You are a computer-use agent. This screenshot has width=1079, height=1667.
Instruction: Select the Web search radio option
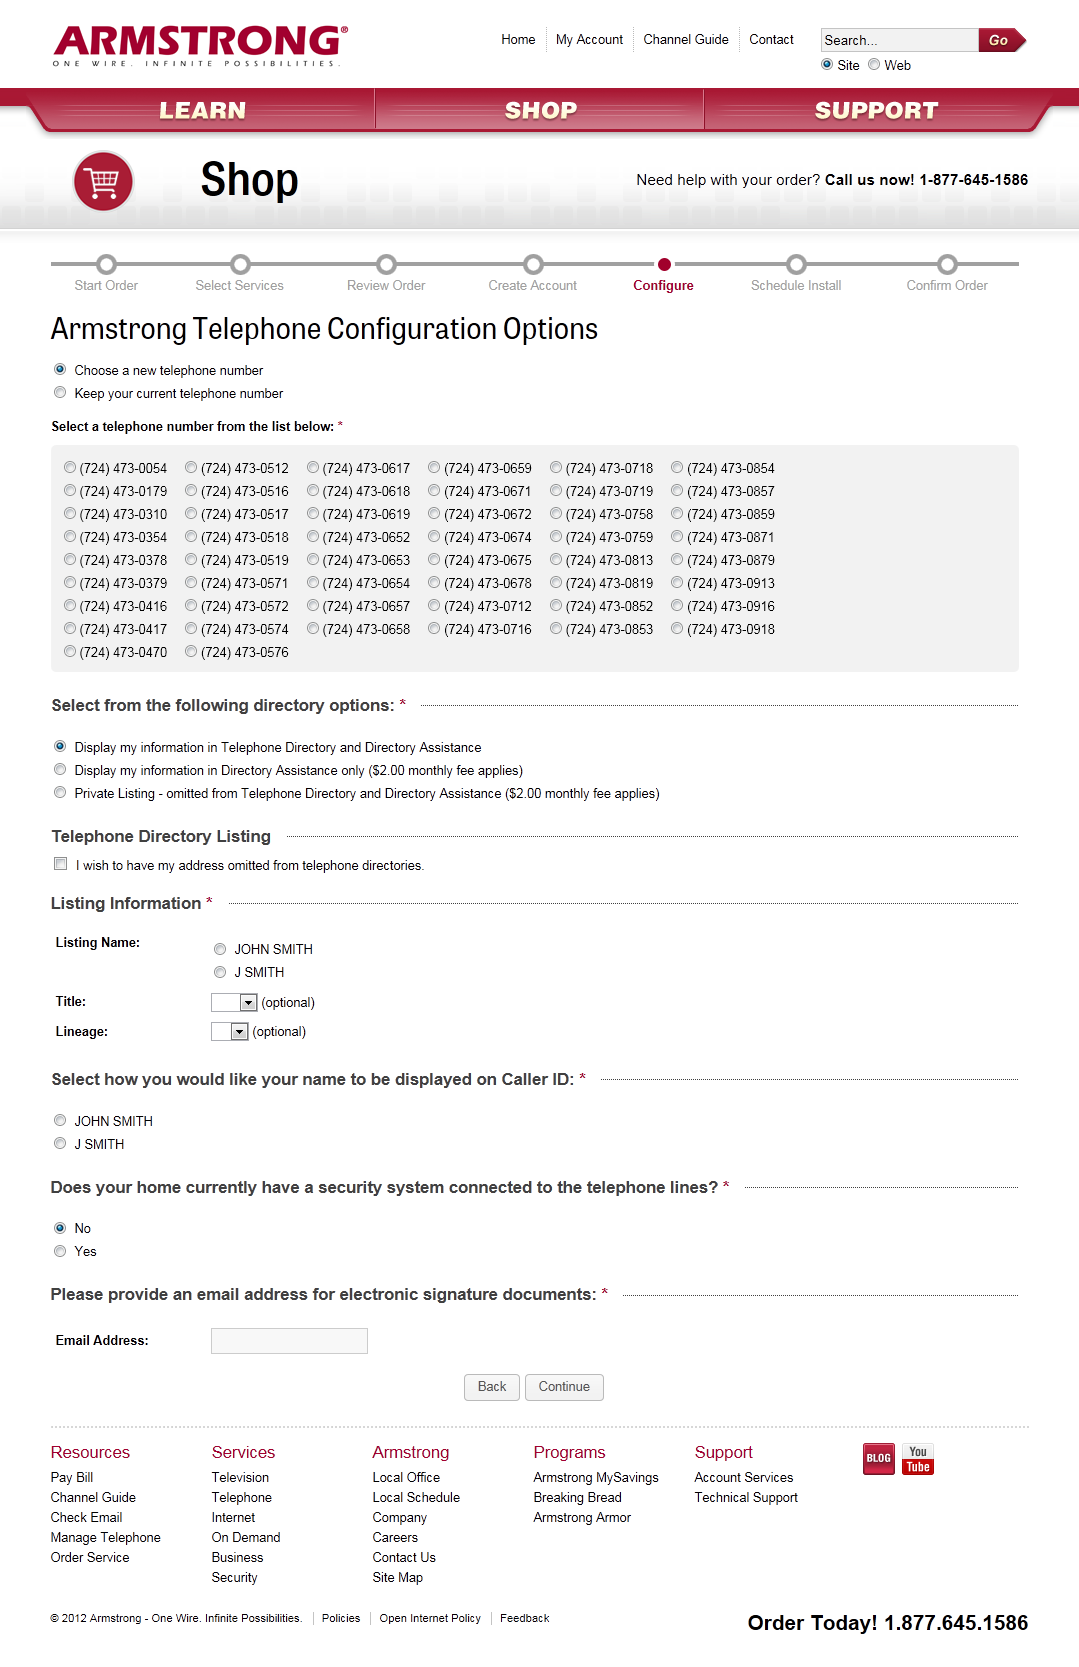874,64
